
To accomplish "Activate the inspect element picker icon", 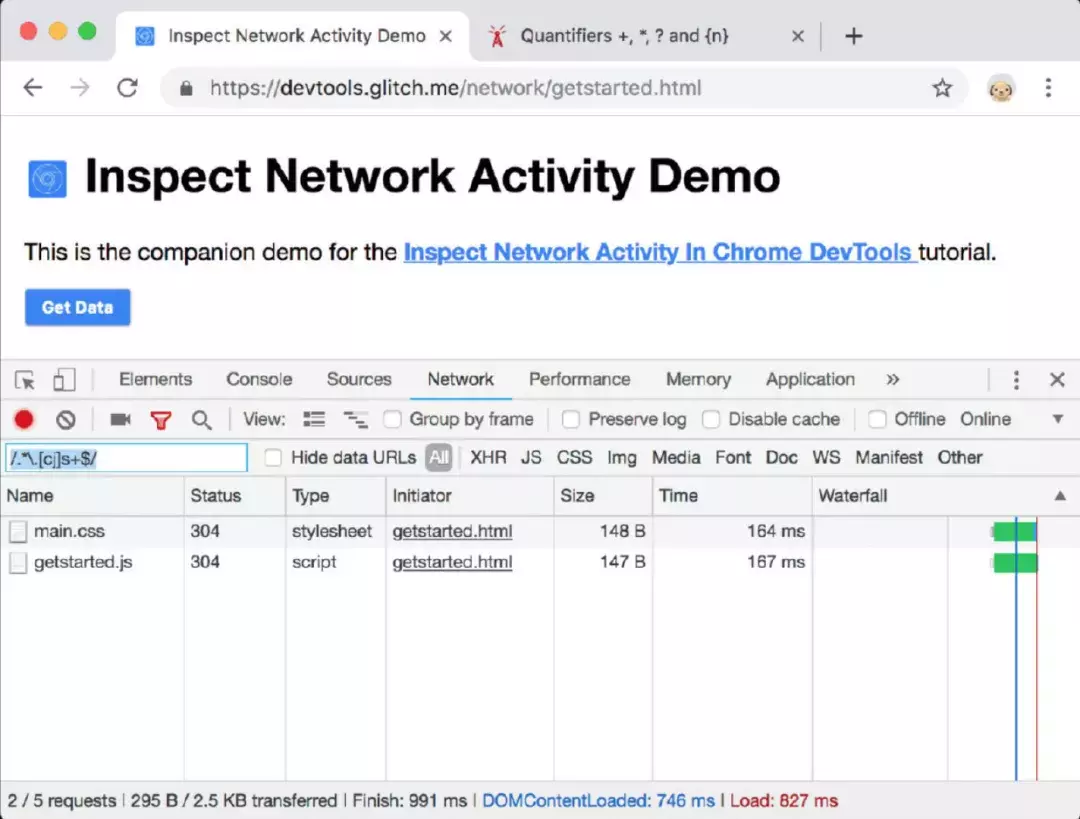I will 25,380.
